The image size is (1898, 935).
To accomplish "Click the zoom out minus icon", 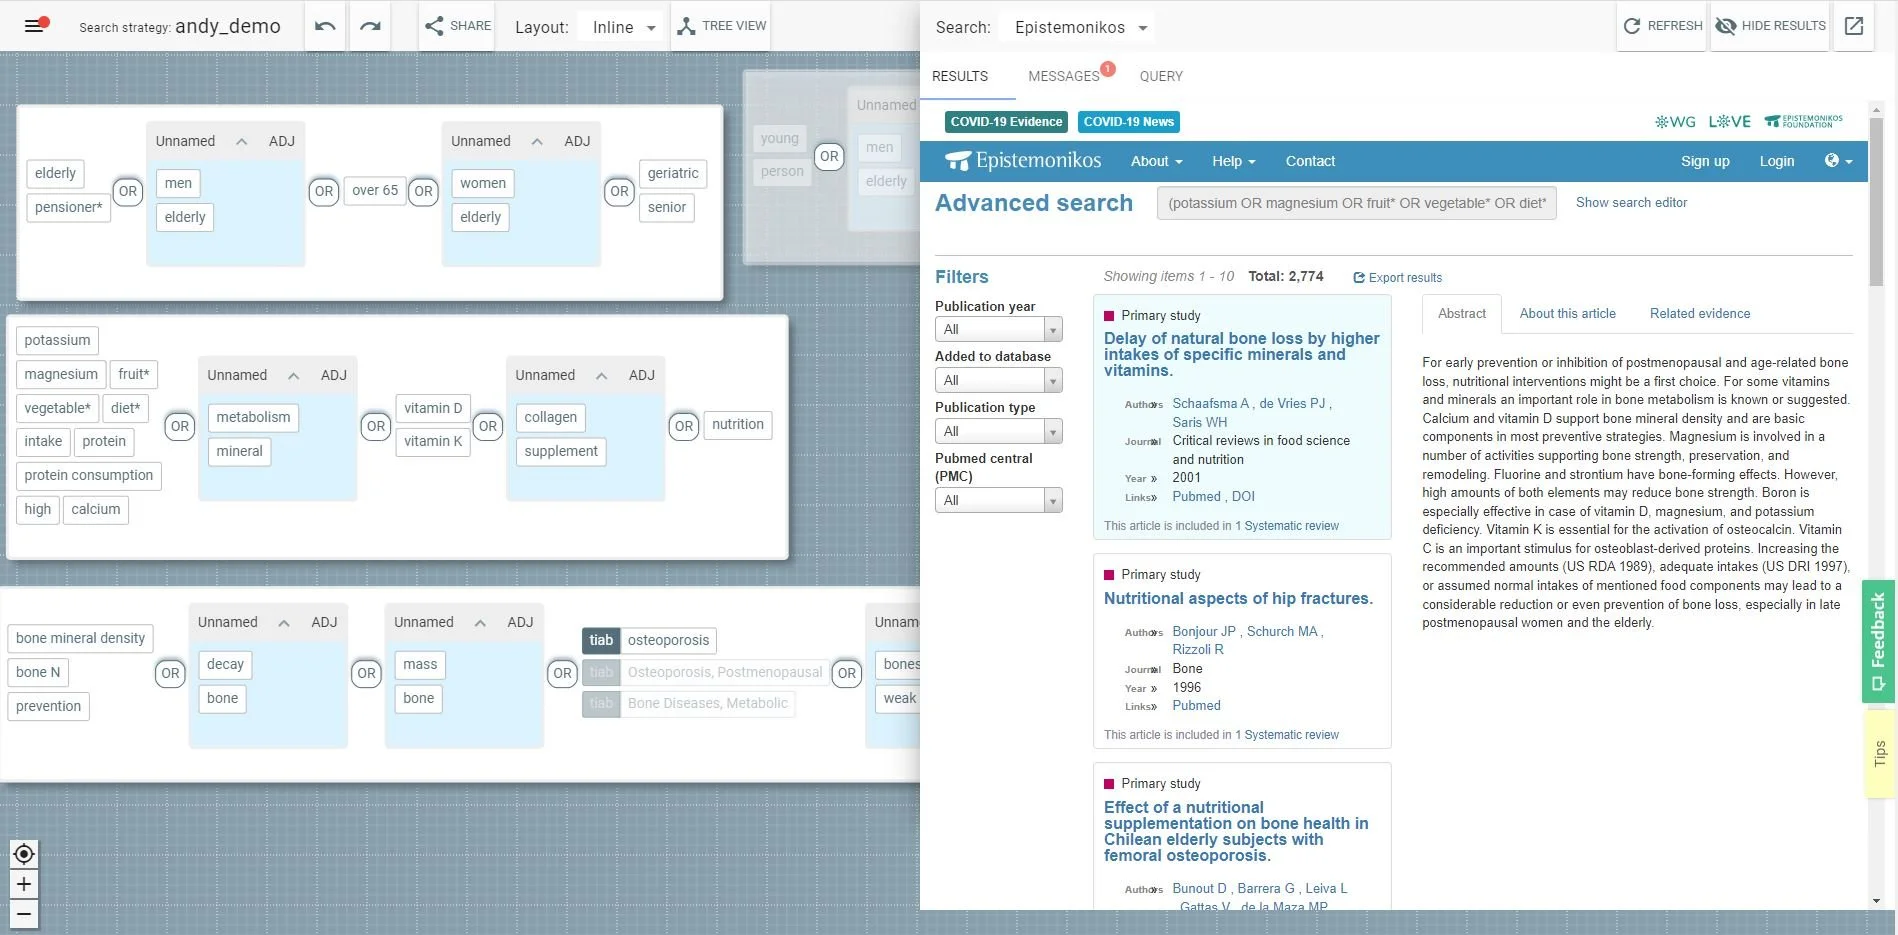I will click(x=24, y=914).
